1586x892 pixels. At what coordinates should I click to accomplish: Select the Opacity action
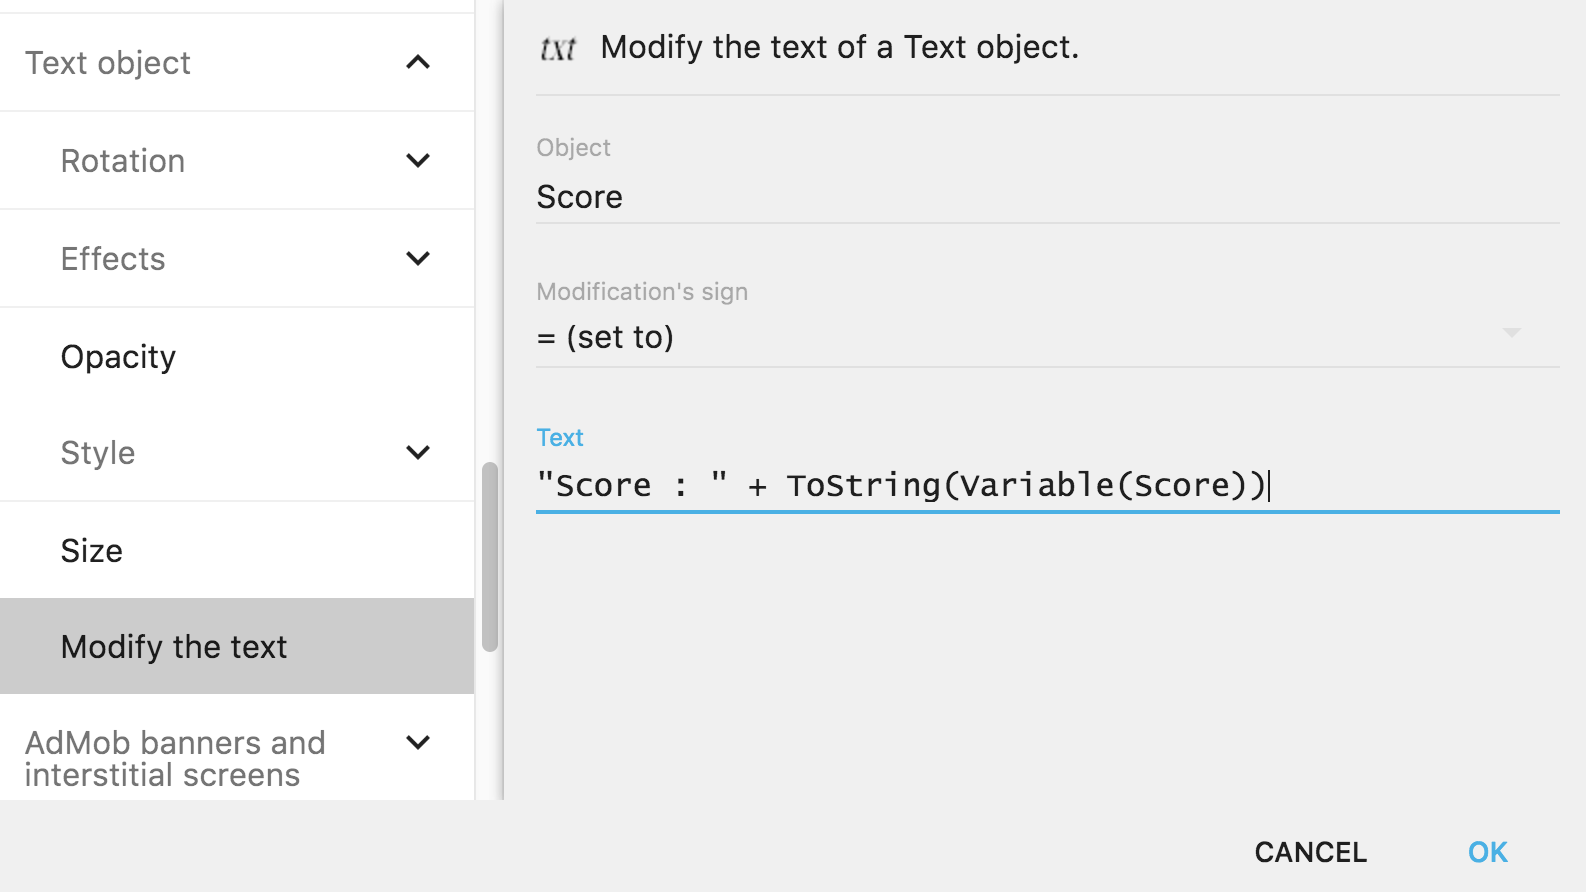point(118,357)
